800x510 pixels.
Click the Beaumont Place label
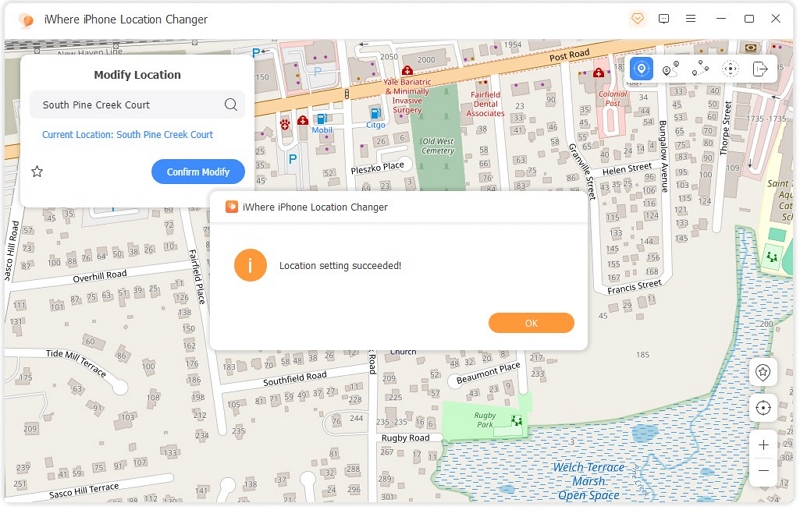[488, 373]
